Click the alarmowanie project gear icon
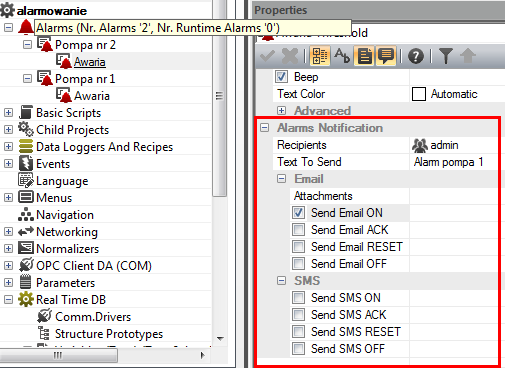The image size is (505, 368). click(x=7, y=10)
